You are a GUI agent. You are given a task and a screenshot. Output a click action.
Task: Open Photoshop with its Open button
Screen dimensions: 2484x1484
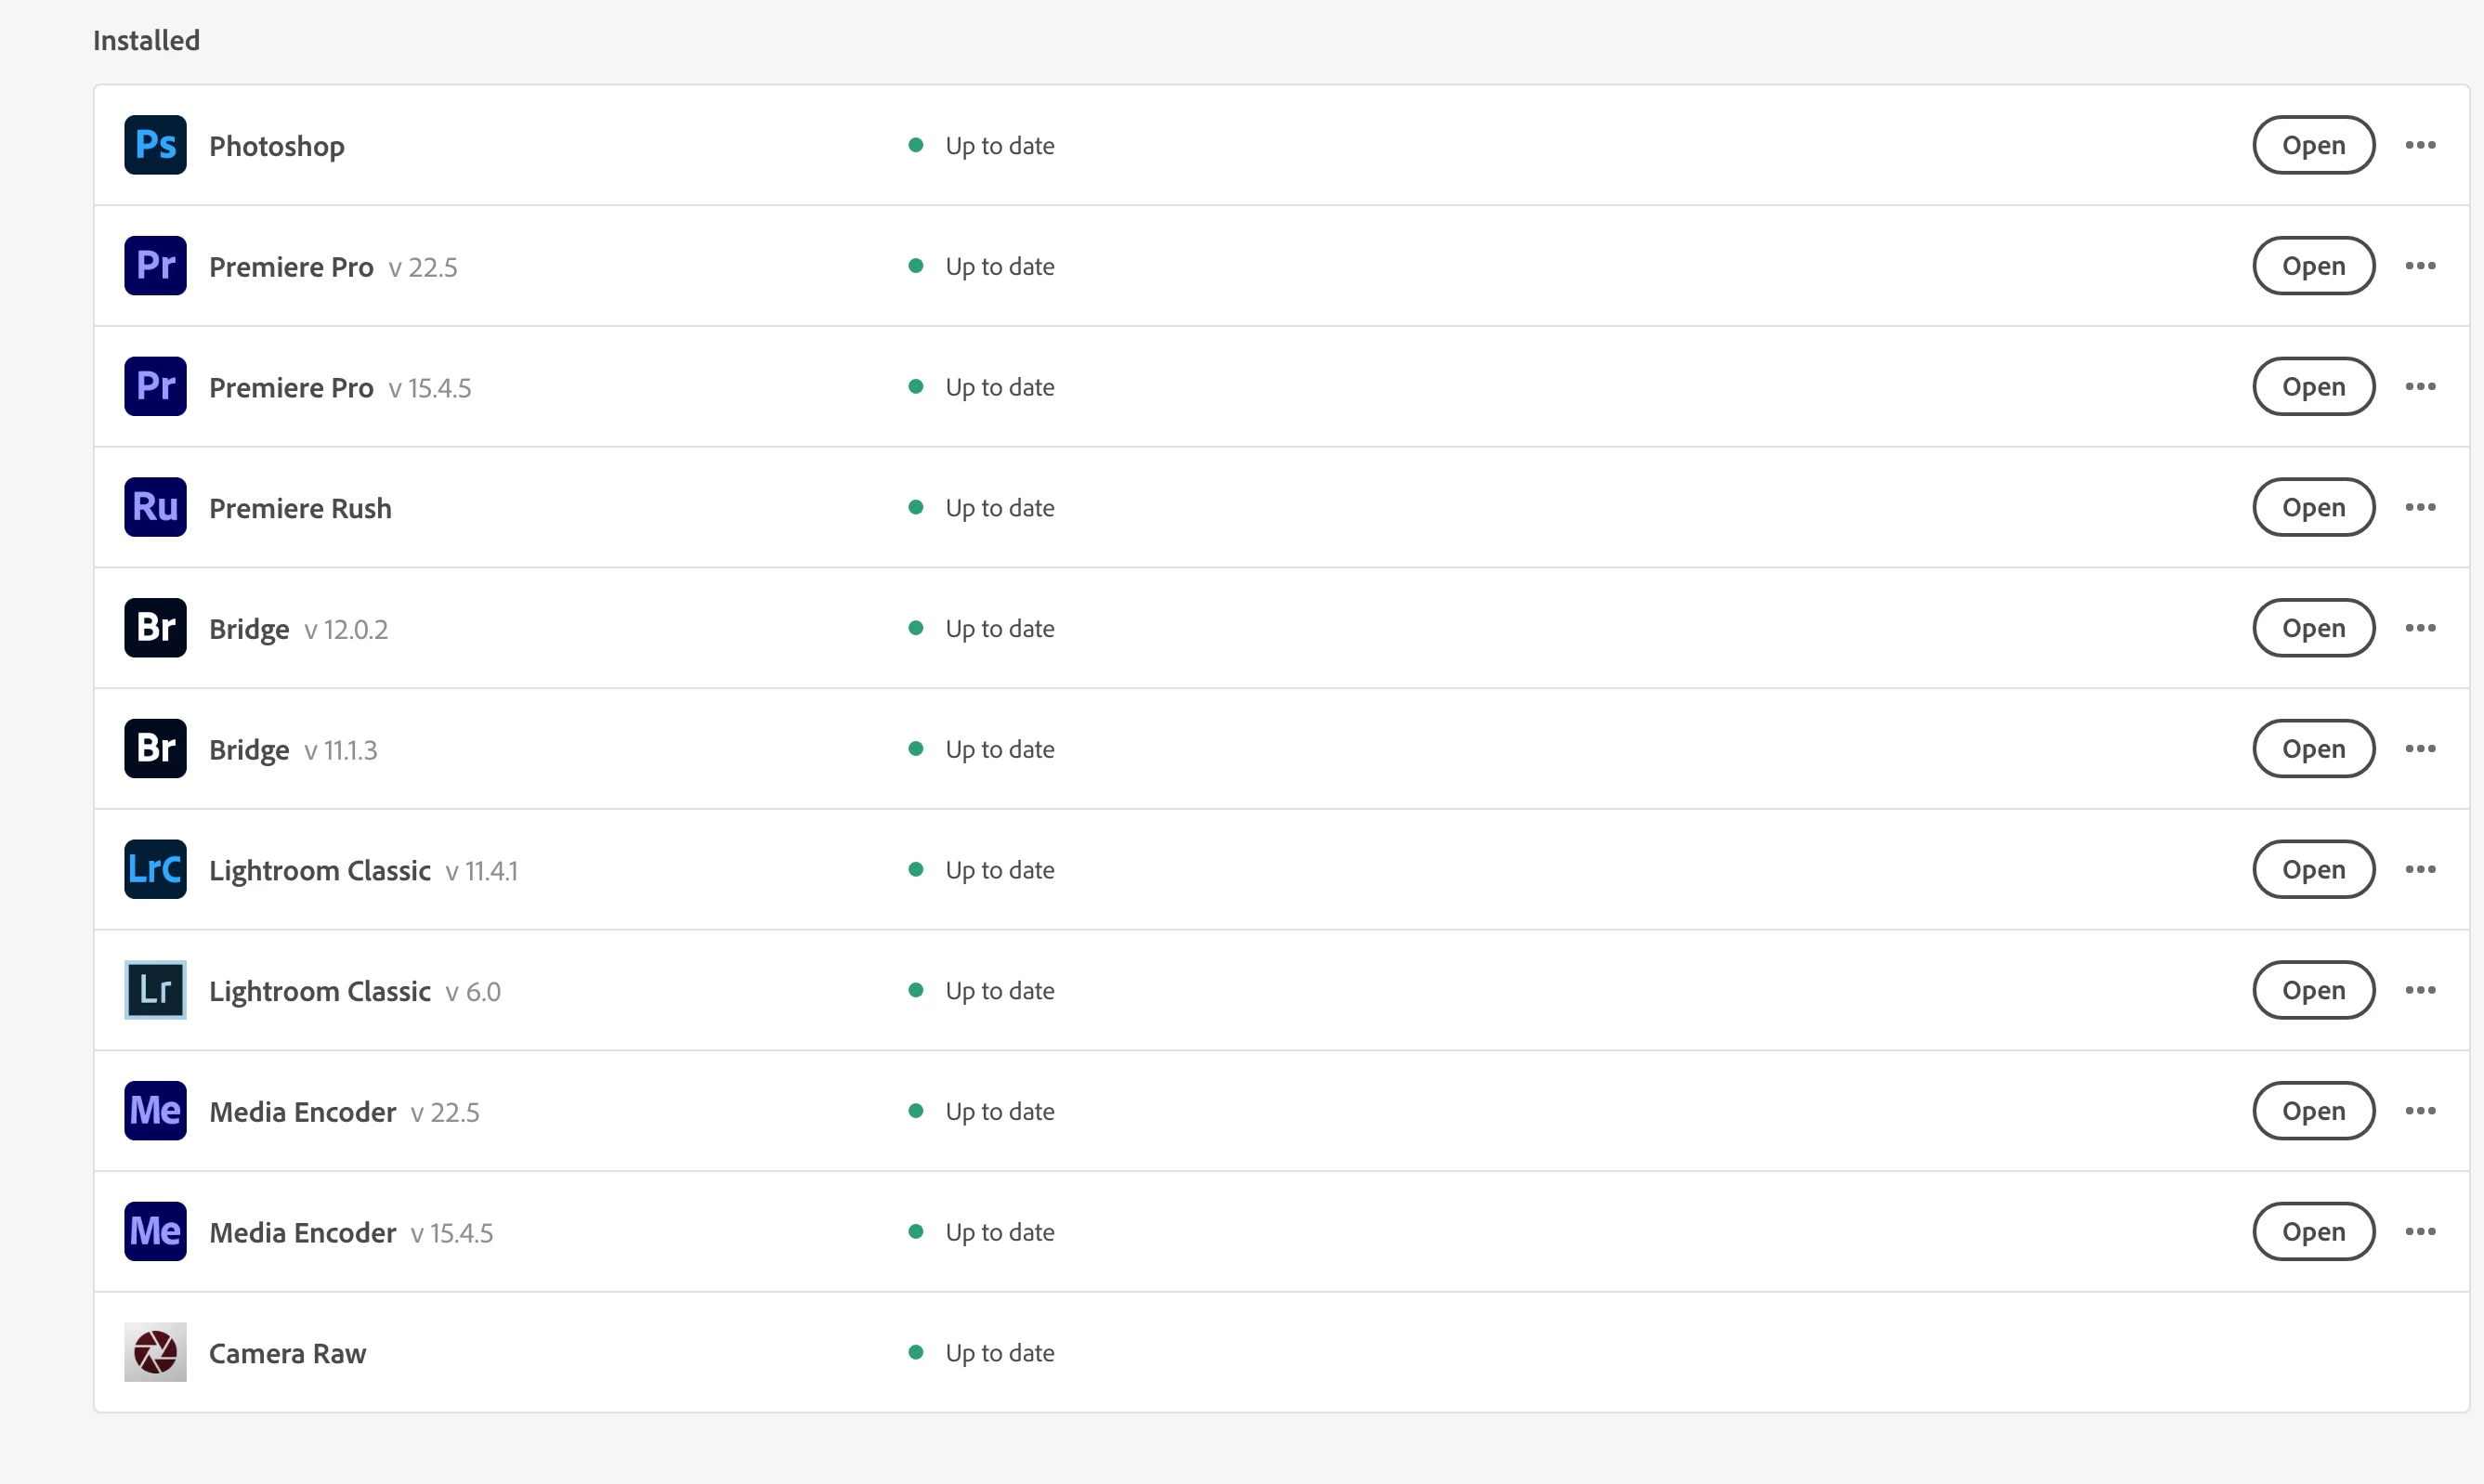(x=2313, y=145)
